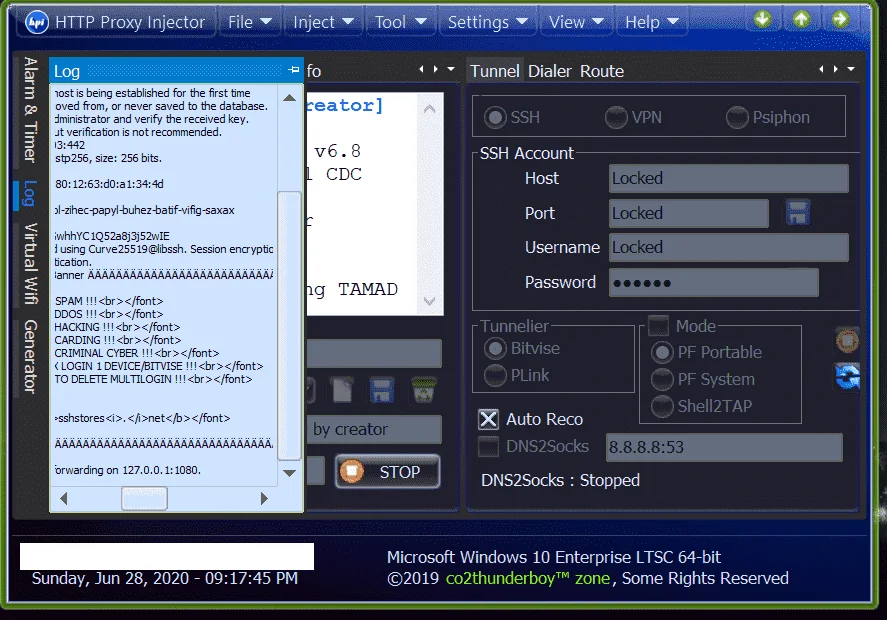The width and height of the screenshot is (887, 620).
Task: Click the SSH Username field
Action: click(729, 247)
